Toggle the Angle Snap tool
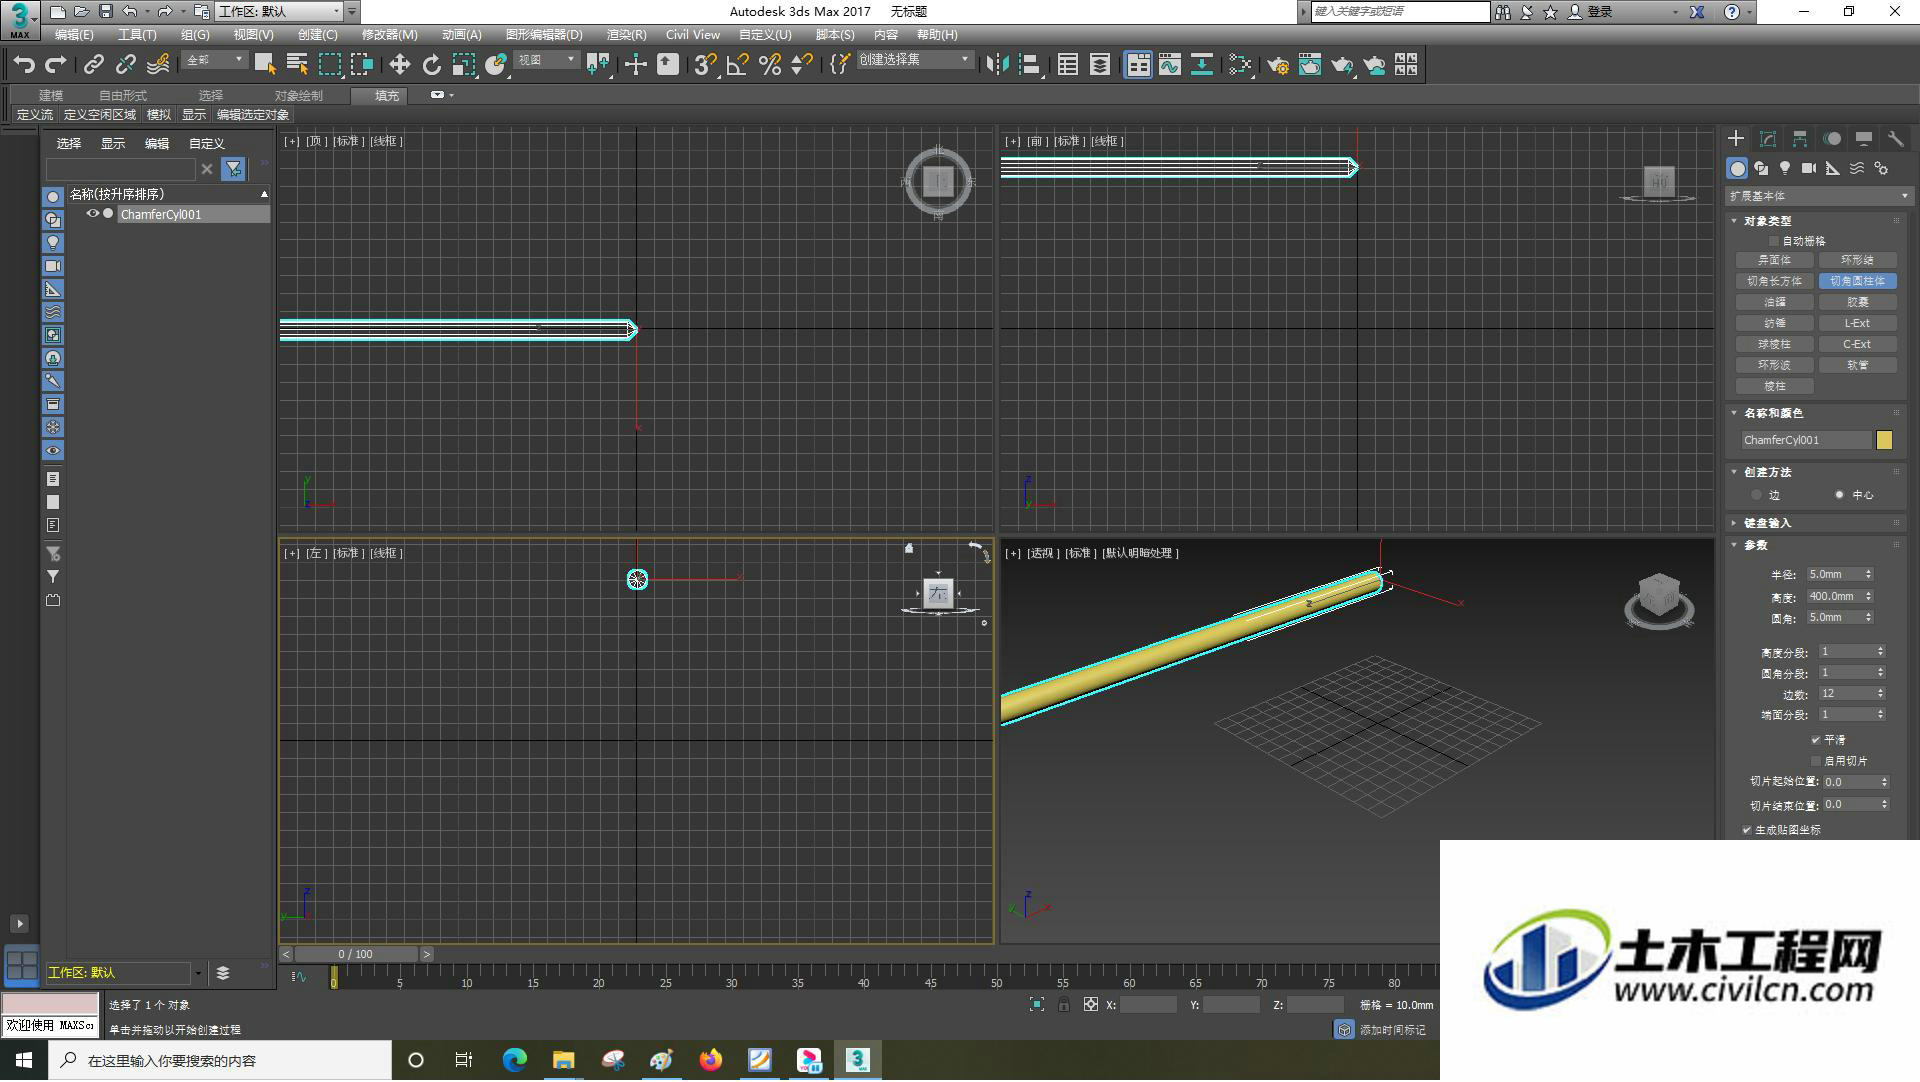Image resolution: width=1920 pixels, height=1082 pixels. click(737, 65)
